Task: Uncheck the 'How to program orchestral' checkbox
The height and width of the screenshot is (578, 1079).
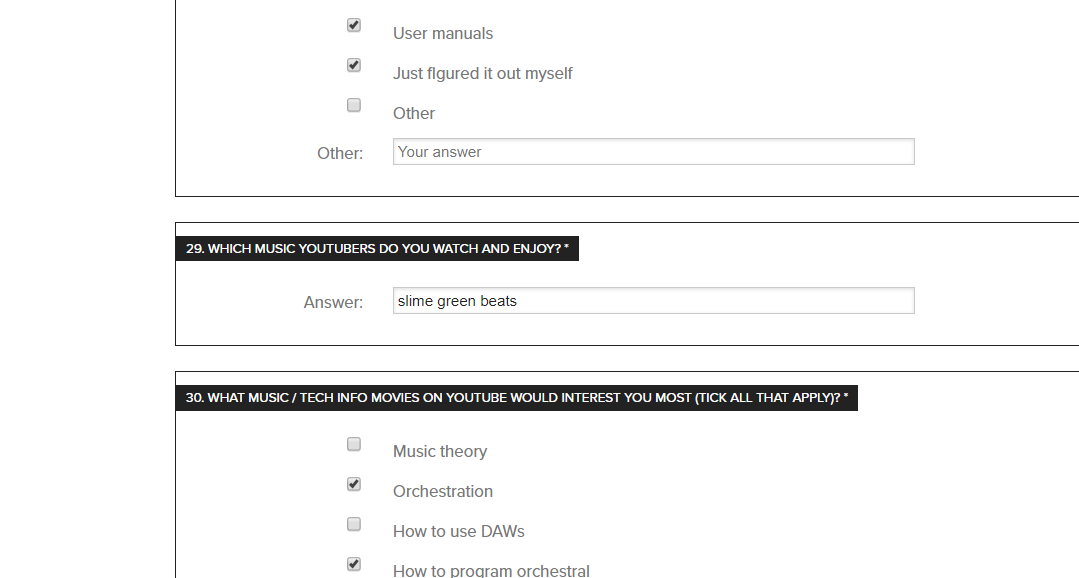Action: click(x=353, y=564)
